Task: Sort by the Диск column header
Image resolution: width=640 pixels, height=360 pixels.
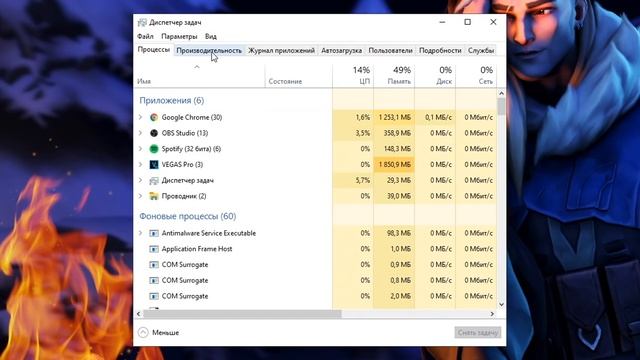Action: coord(435,76)
